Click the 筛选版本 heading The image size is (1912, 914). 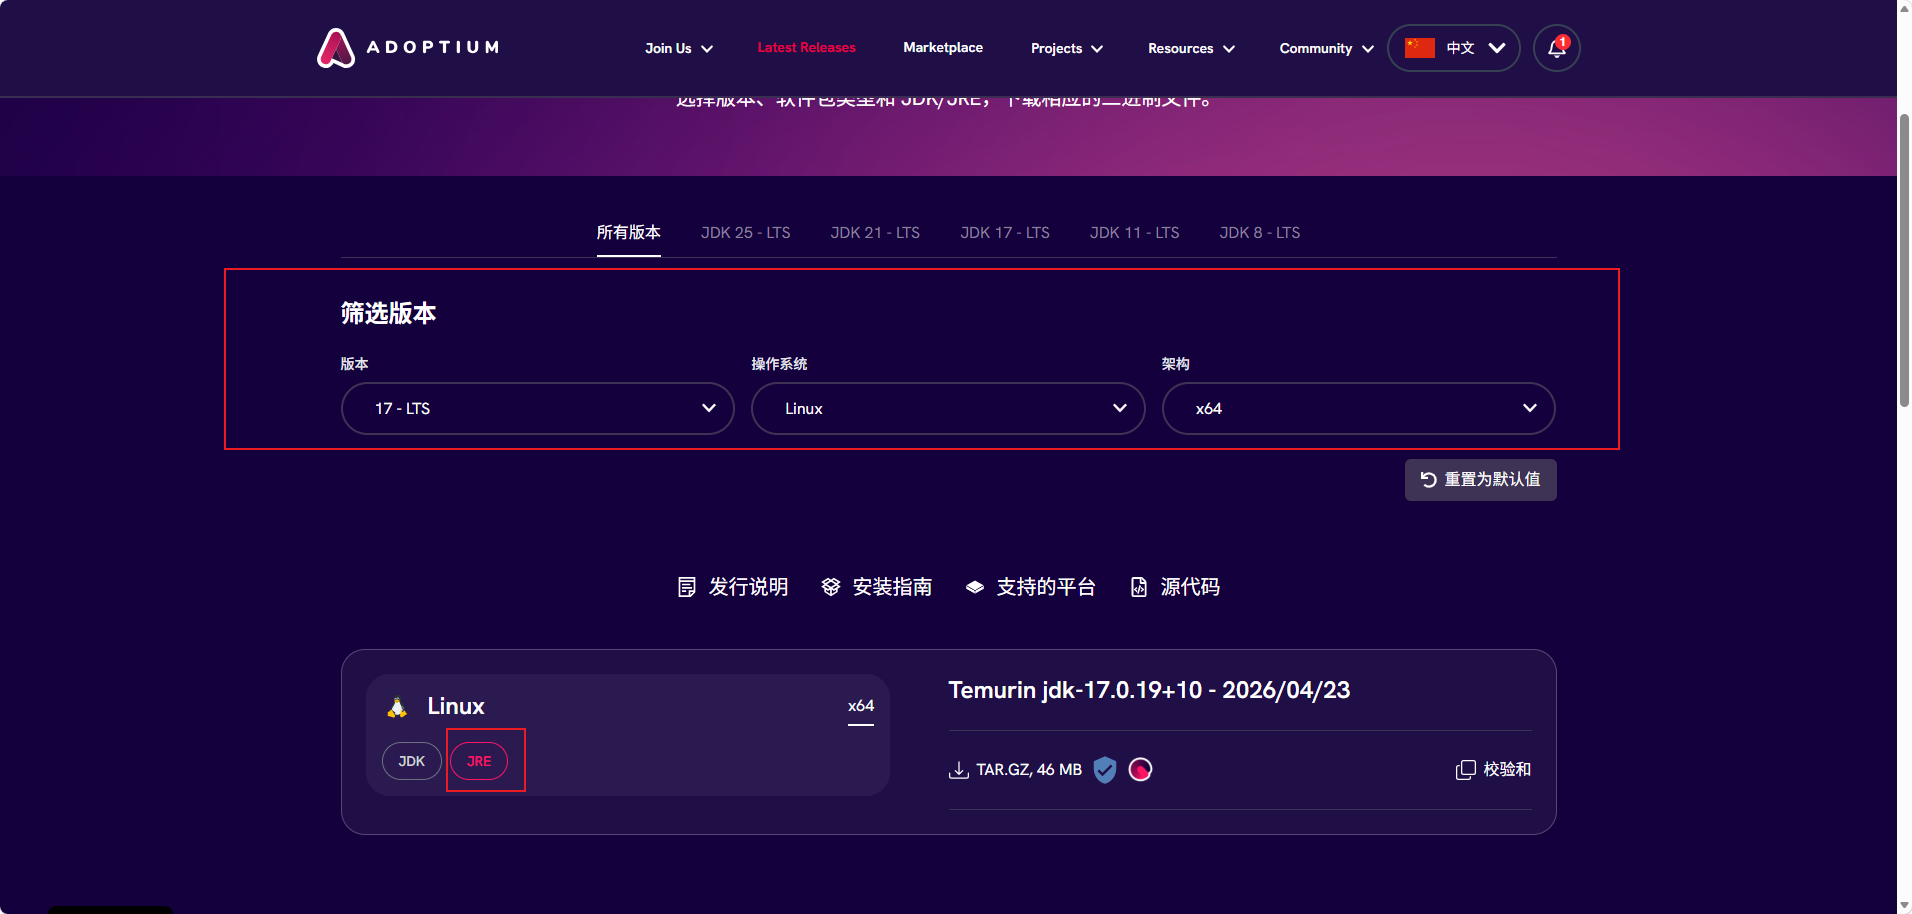click(389, 314)
